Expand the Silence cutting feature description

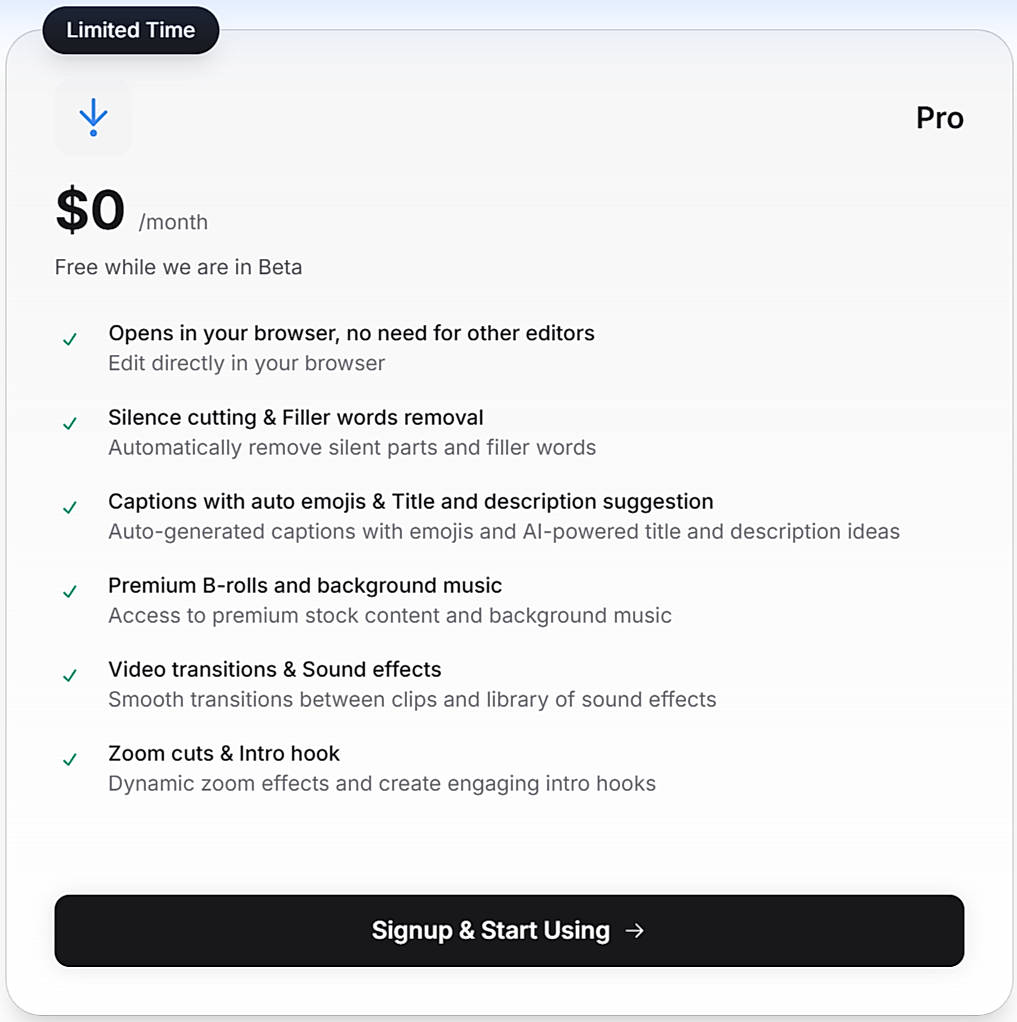[x=352, y=447]
